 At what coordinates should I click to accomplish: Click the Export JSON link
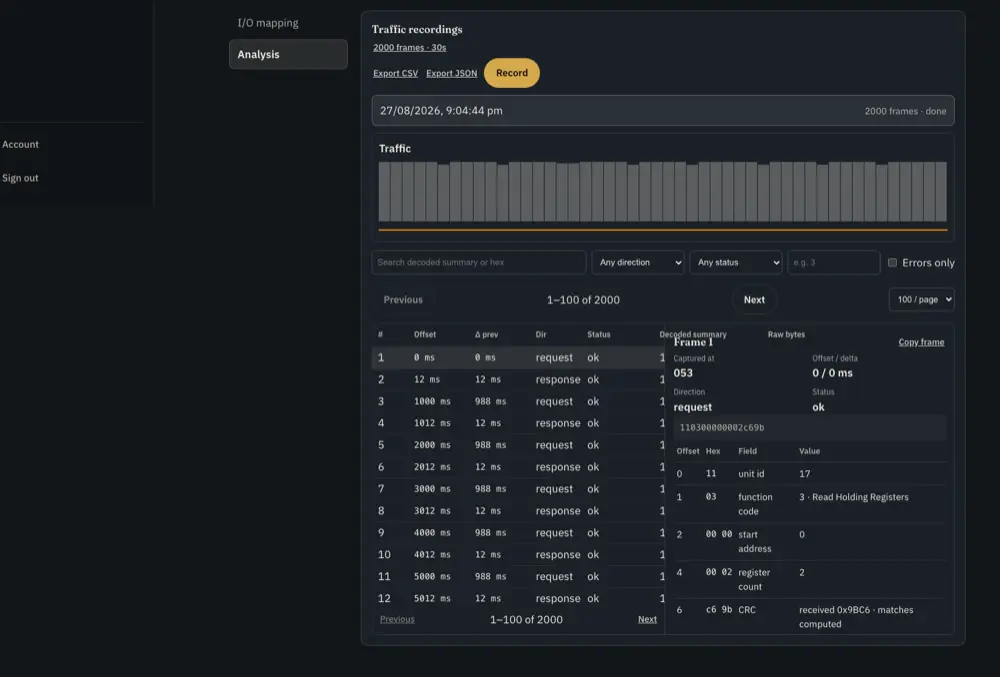click(x=452, y=73)
